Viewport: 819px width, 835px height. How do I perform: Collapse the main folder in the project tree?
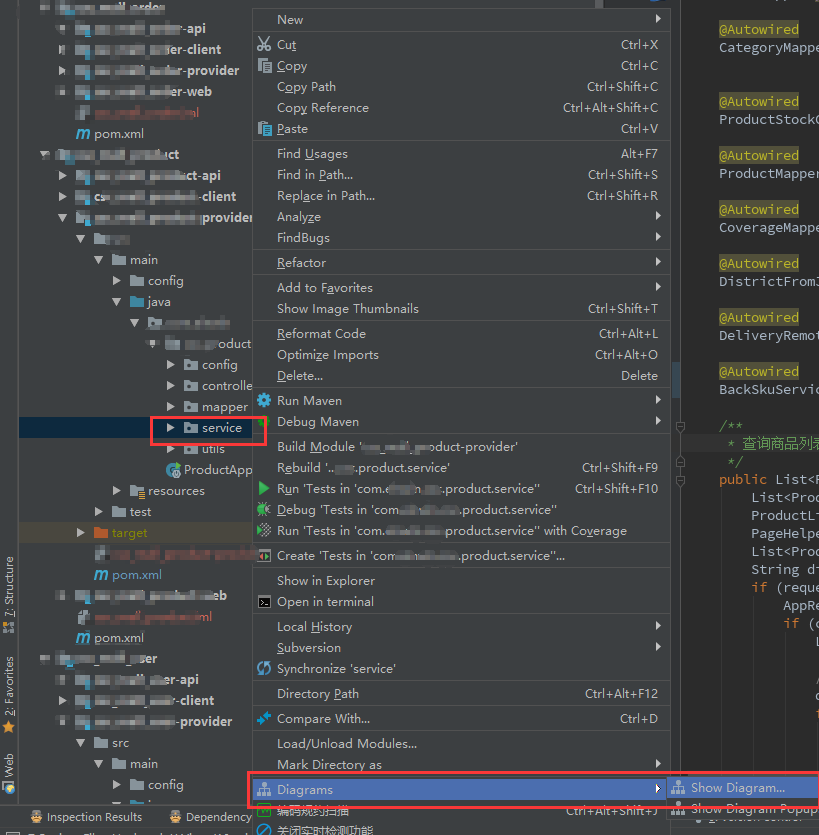click(98, 259)
